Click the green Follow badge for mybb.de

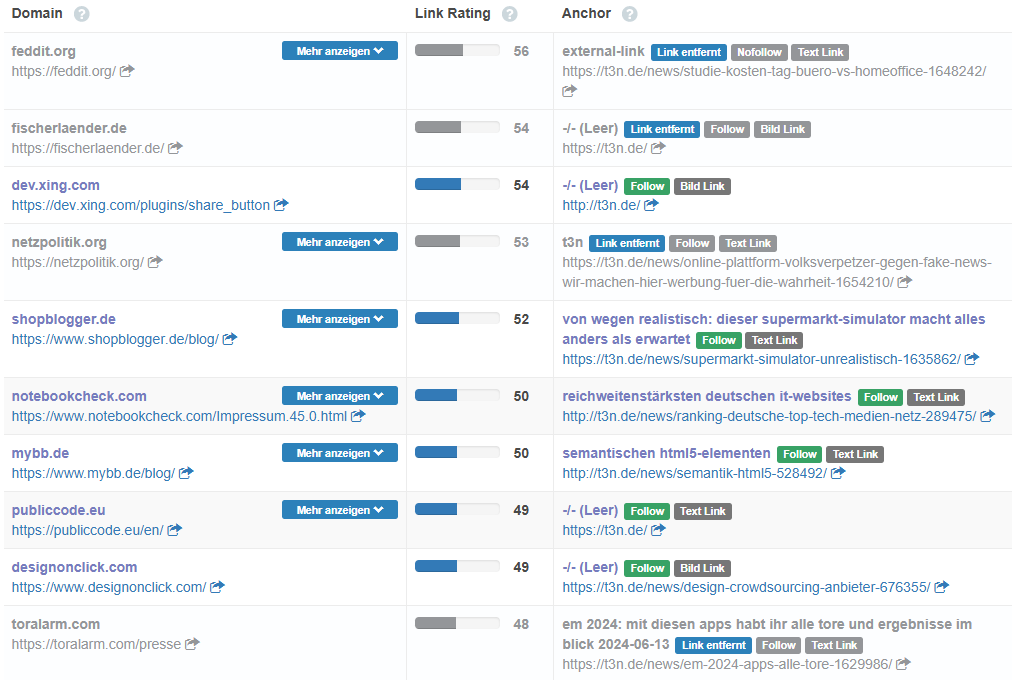point(800,454)
